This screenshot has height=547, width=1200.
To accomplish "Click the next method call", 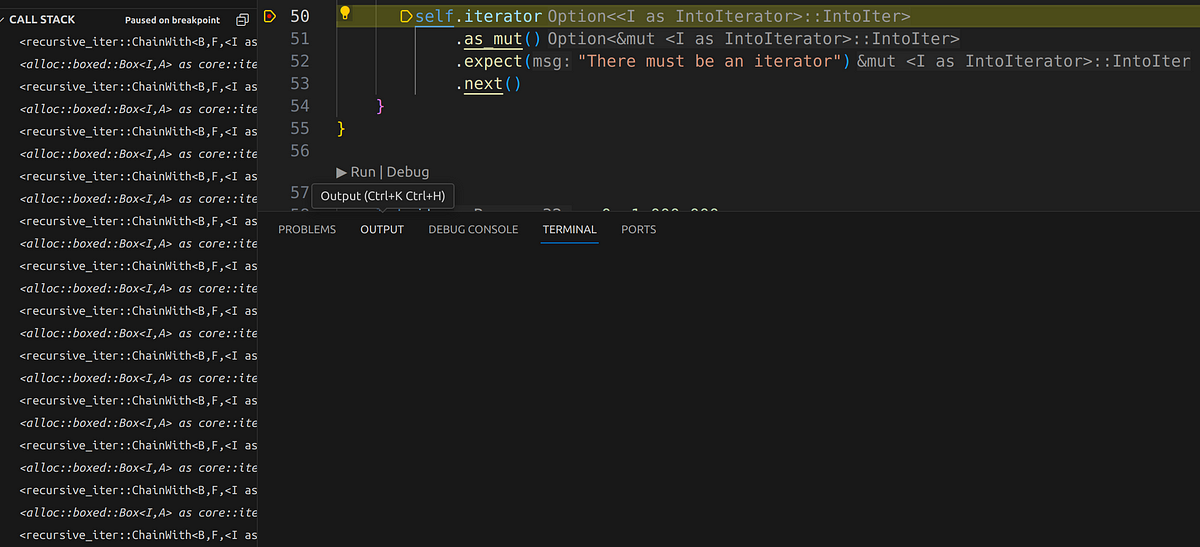I will pyautogui.click(x=483, y=84).
